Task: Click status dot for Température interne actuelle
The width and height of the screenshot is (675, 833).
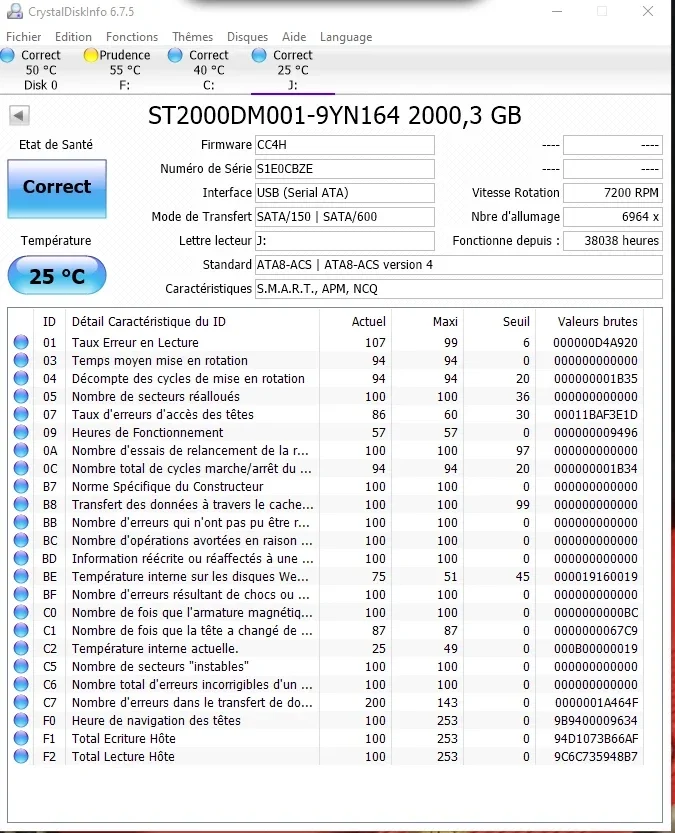Action: pos(21,648)
